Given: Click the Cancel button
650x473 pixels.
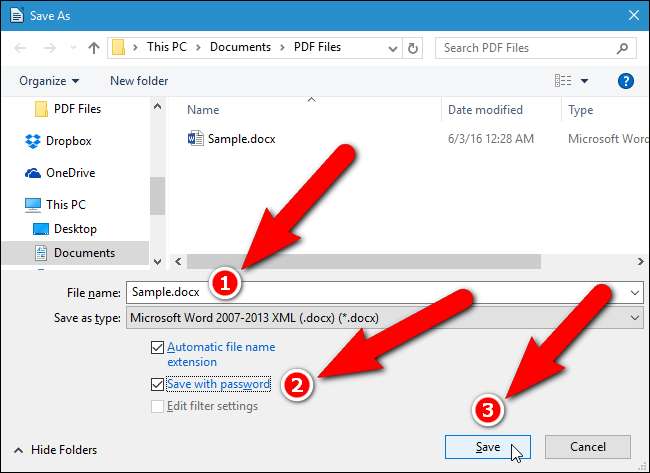Looking at the screenshot, I should click(x=588, y=447).
